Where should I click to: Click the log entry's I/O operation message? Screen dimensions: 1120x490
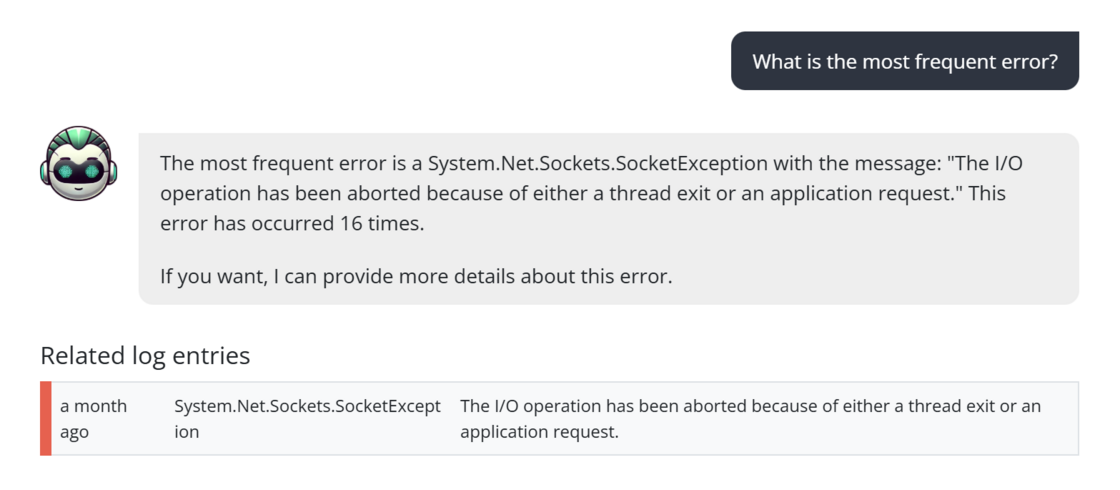click(751, 419)
